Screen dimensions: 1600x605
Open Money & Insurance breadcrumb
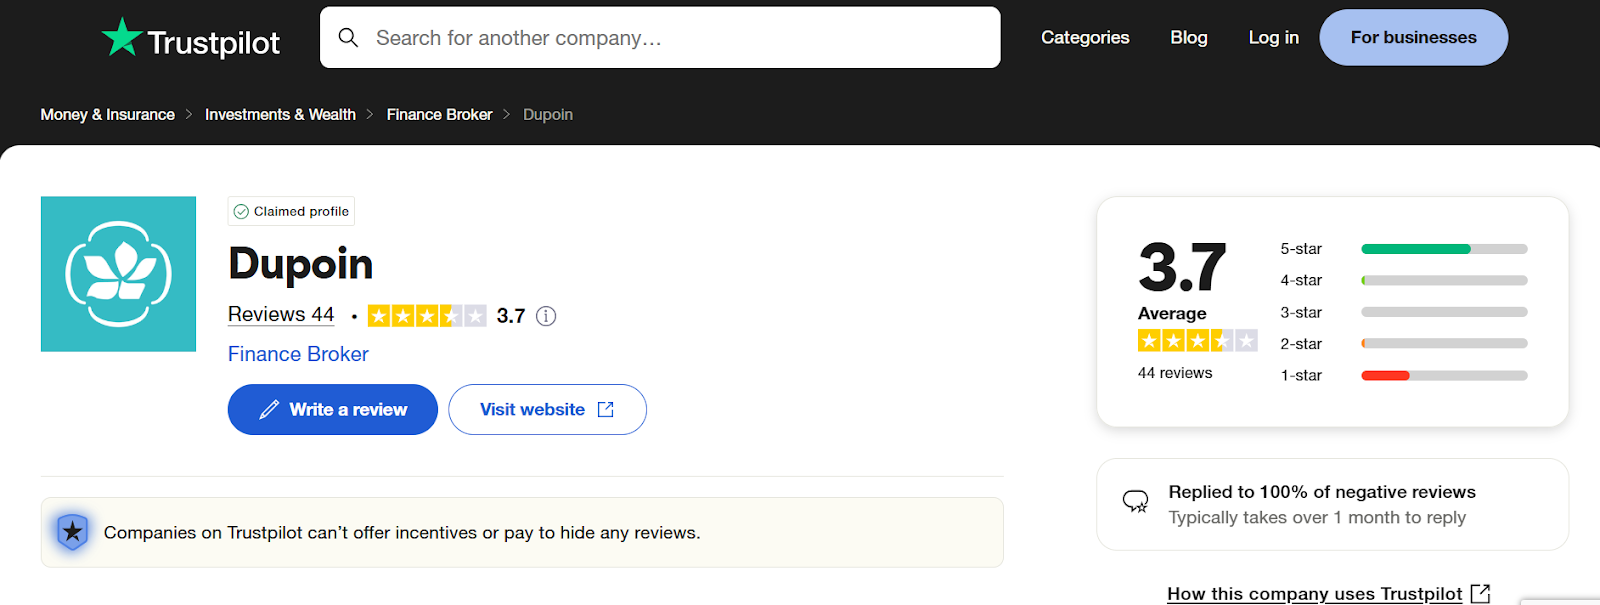pyautogui.click(x=107, y=115)
